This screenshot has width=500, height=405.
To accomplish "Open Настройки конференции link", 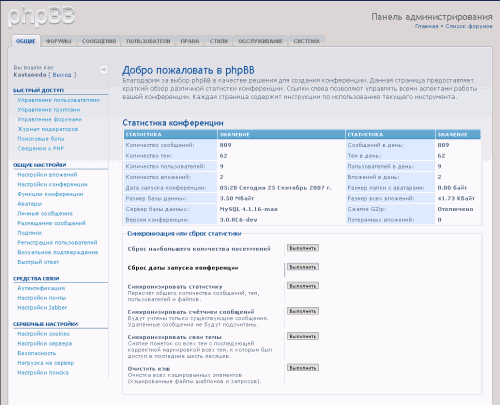I will (52, 184).
